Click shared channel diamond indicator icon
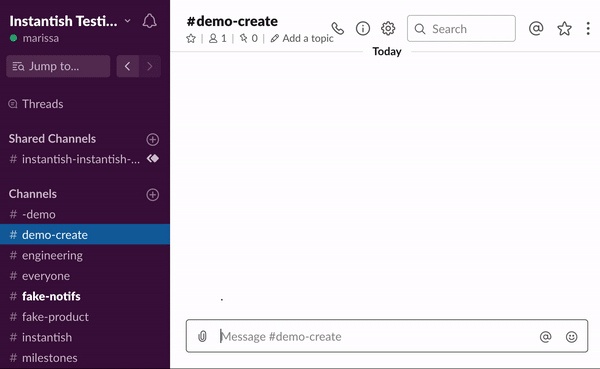 click(153, 158)
